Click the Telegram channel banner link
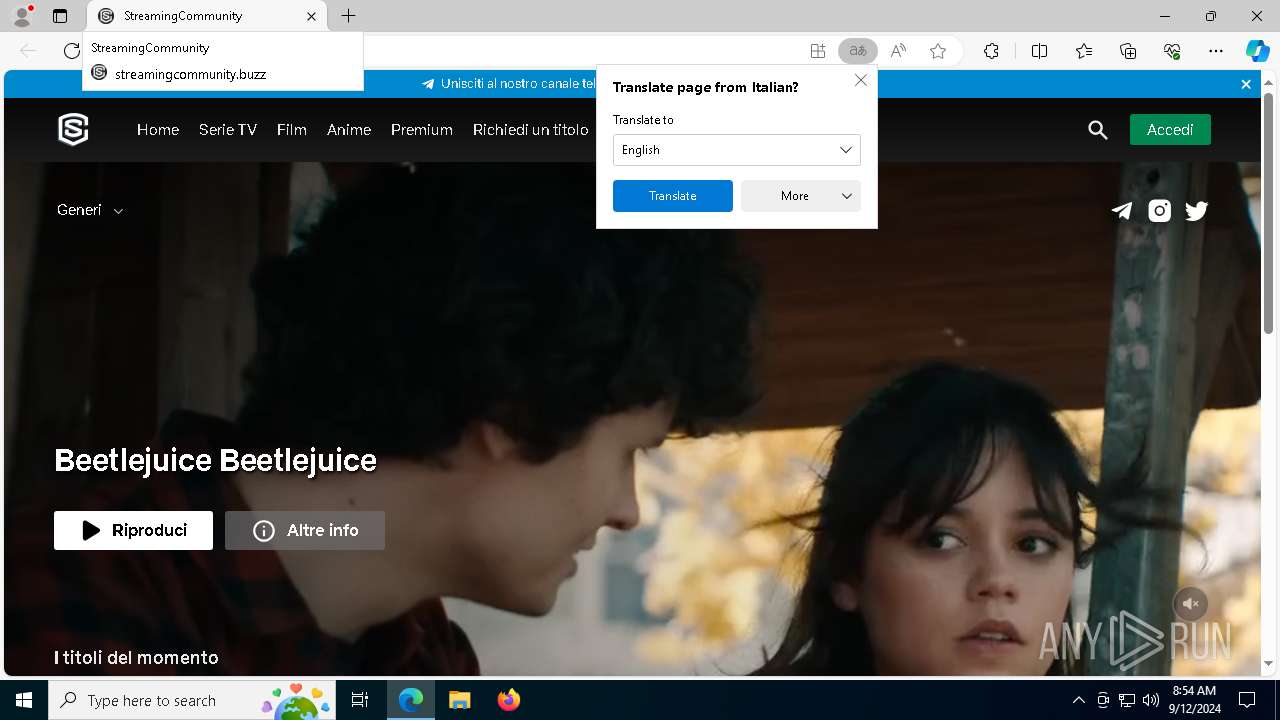Screen dimensions: 1280x720 508,84
